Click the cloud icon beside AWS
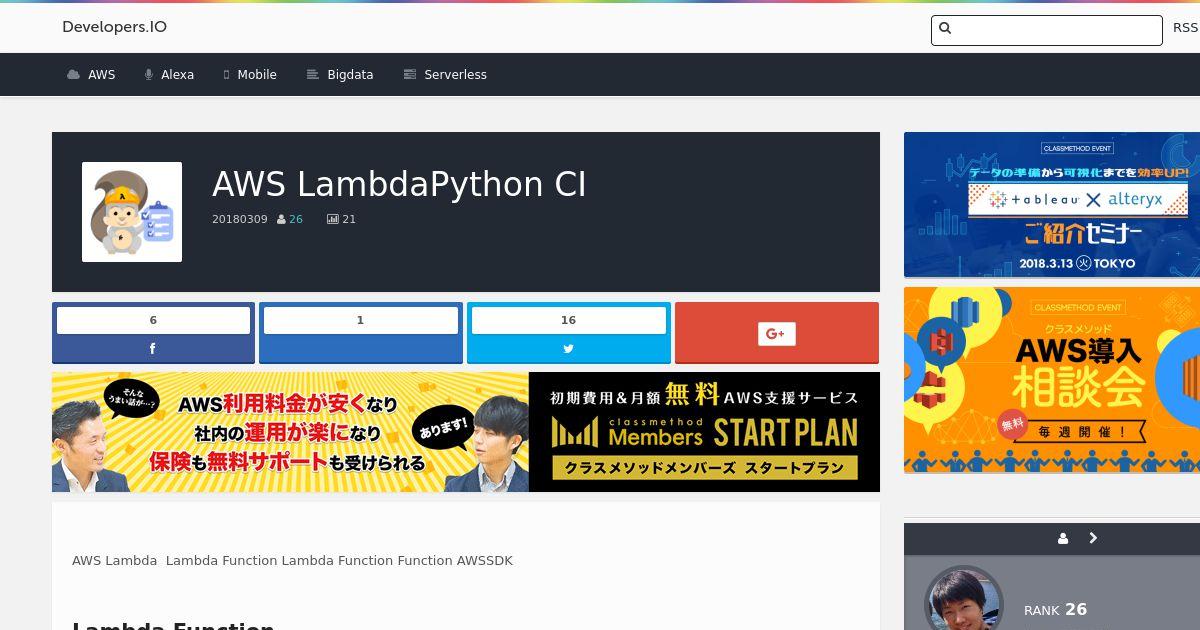The width and height of the screenshot is (1200, 630). [x=73, y=75]
